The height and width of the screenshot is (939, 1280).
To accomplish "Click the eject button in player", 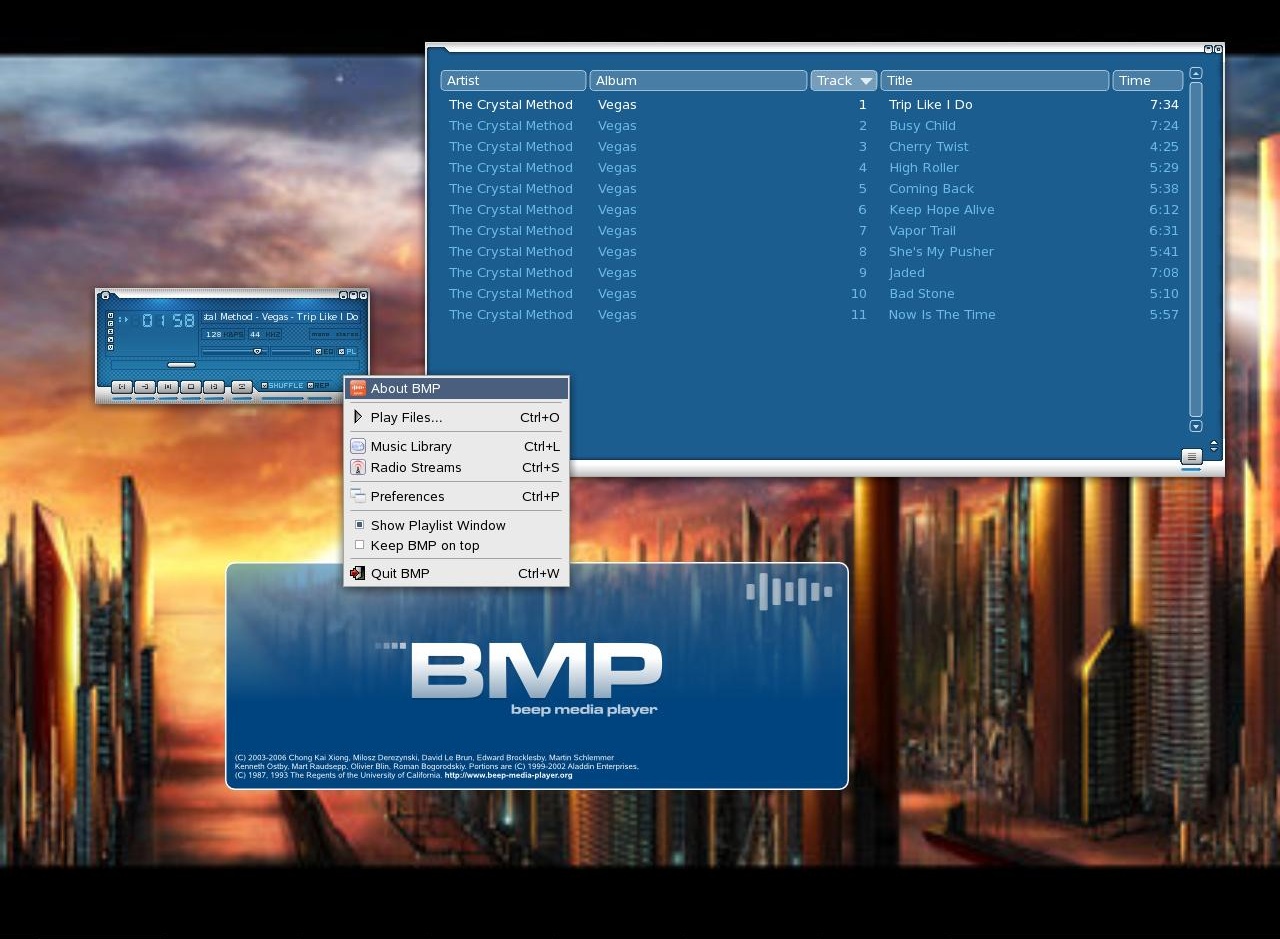I will pos(242,387).
